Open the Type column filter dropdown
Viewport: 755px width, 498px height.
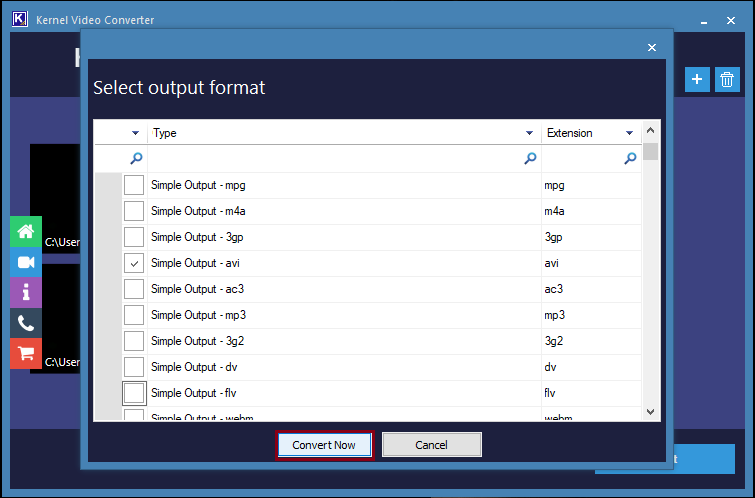530,133
